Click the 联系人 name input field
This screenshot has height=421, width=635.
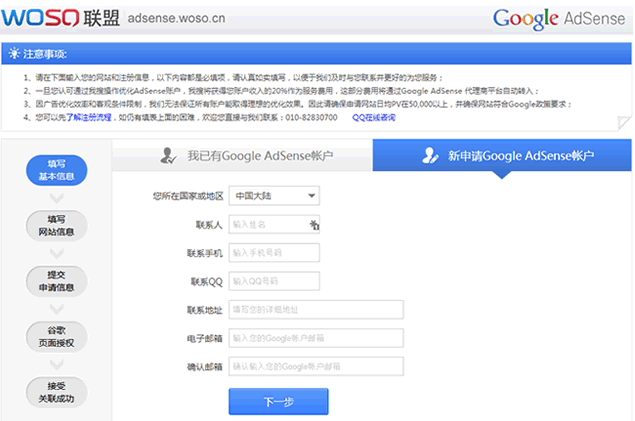point(274,224)
